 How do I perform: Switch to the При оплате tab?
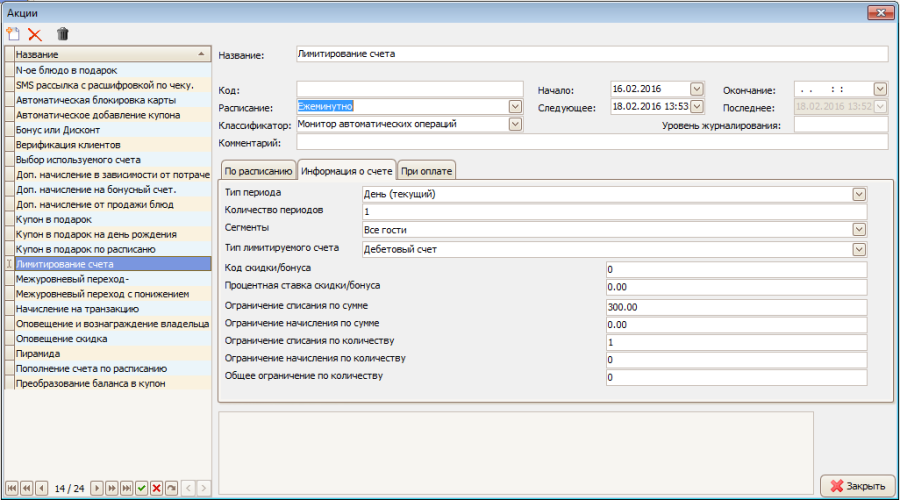[424, 169]
